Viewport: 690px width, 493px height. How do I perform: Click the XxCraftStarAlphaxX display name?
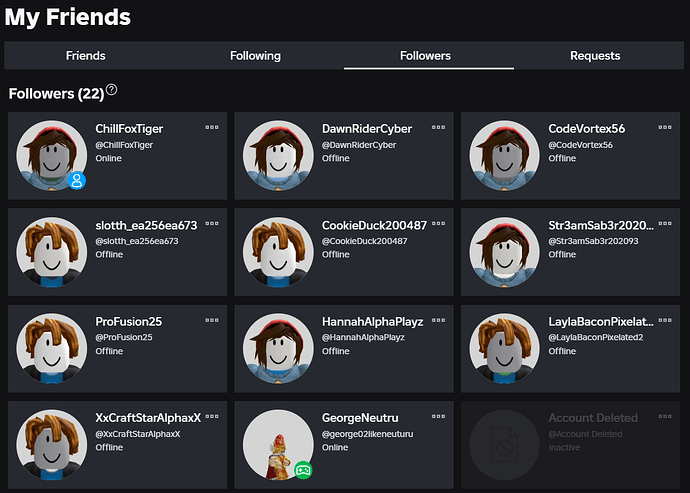(x=148, y=418)
